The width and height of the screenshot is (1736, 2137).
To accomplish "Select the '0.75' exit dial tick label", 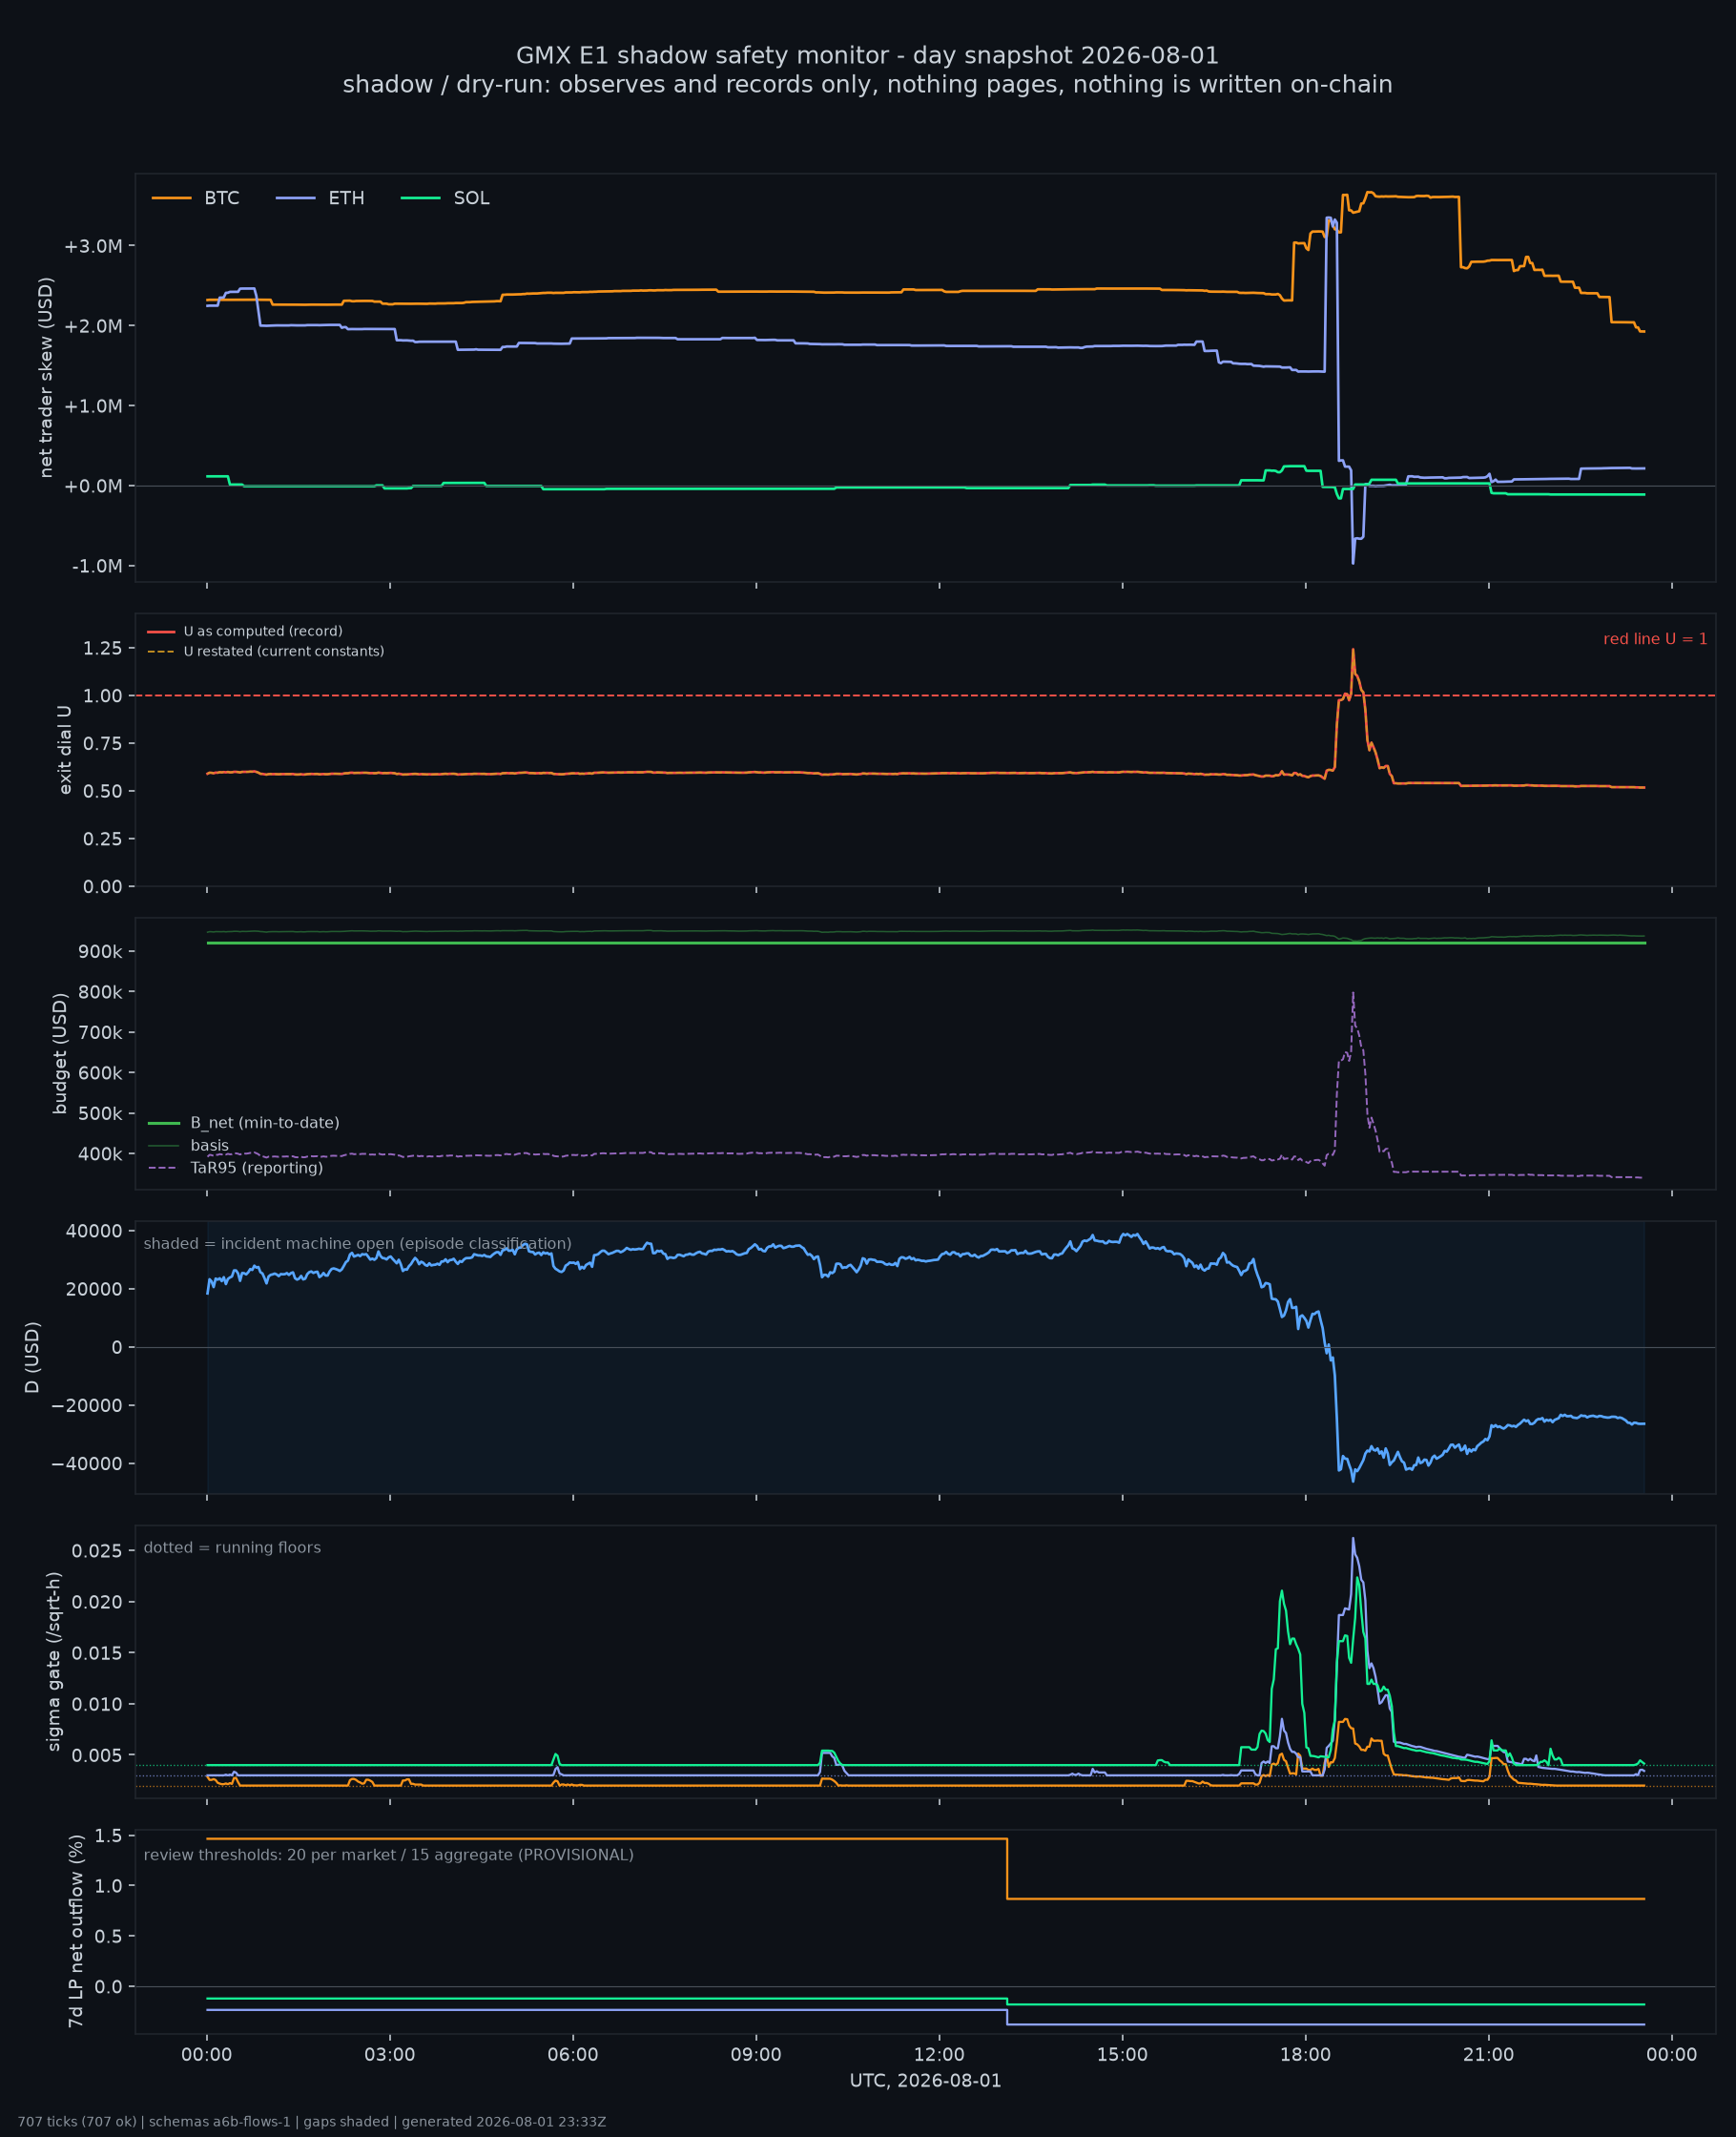I will pos(103,743).
